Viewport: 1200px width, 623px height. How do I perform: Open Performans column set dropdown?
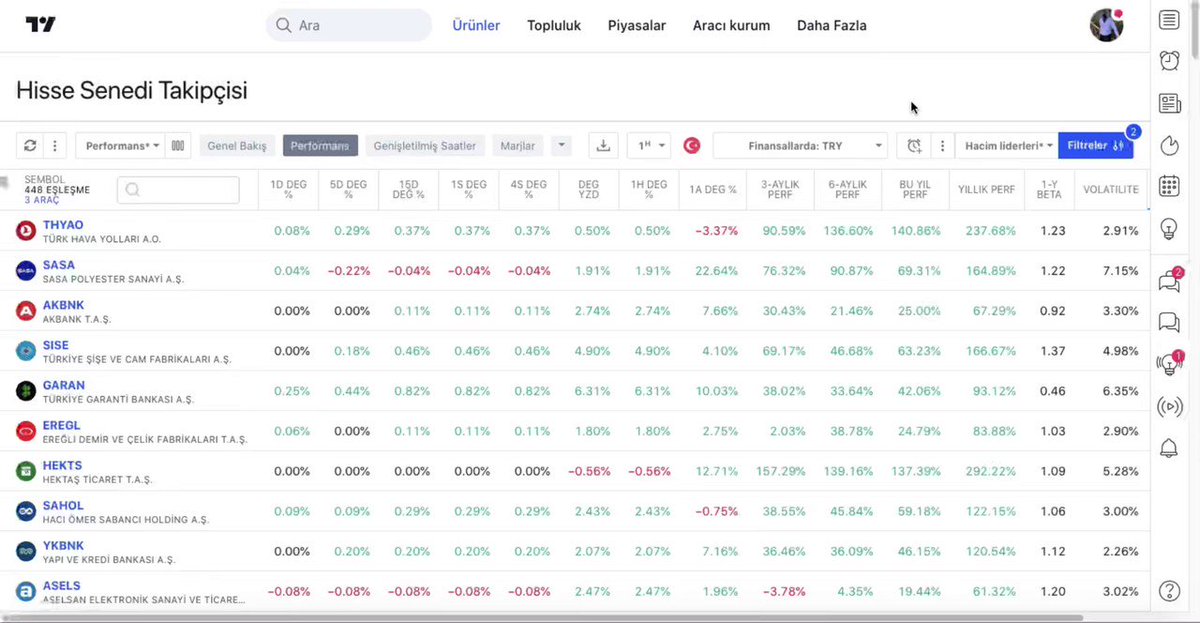[119, 146]
